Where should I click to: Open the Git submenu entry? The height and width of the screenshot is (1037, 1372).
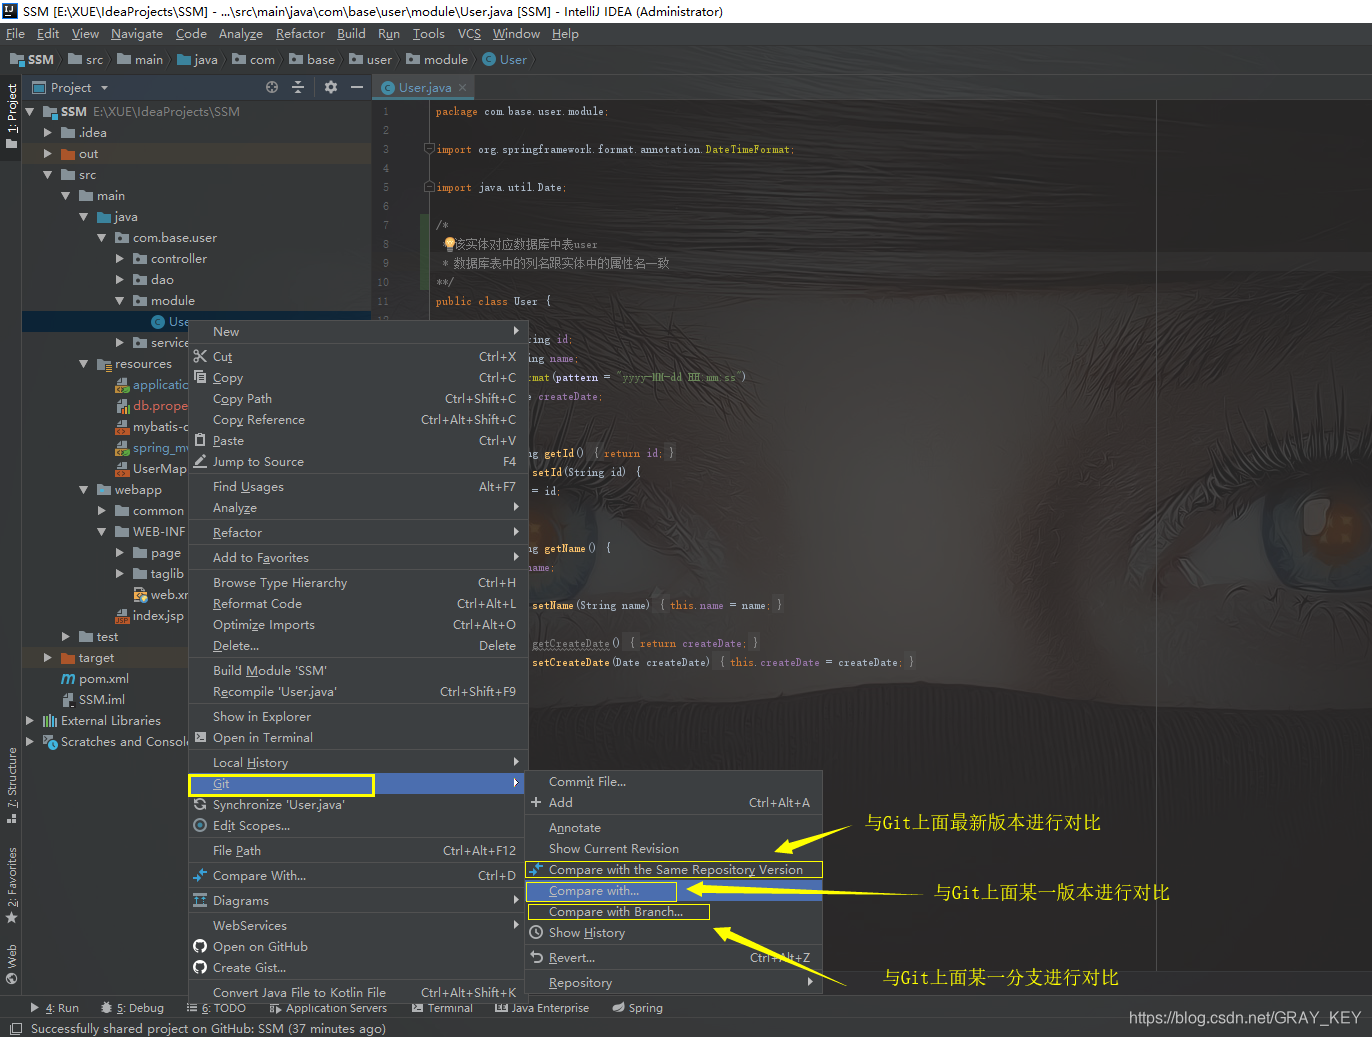(x=356, y=784)
